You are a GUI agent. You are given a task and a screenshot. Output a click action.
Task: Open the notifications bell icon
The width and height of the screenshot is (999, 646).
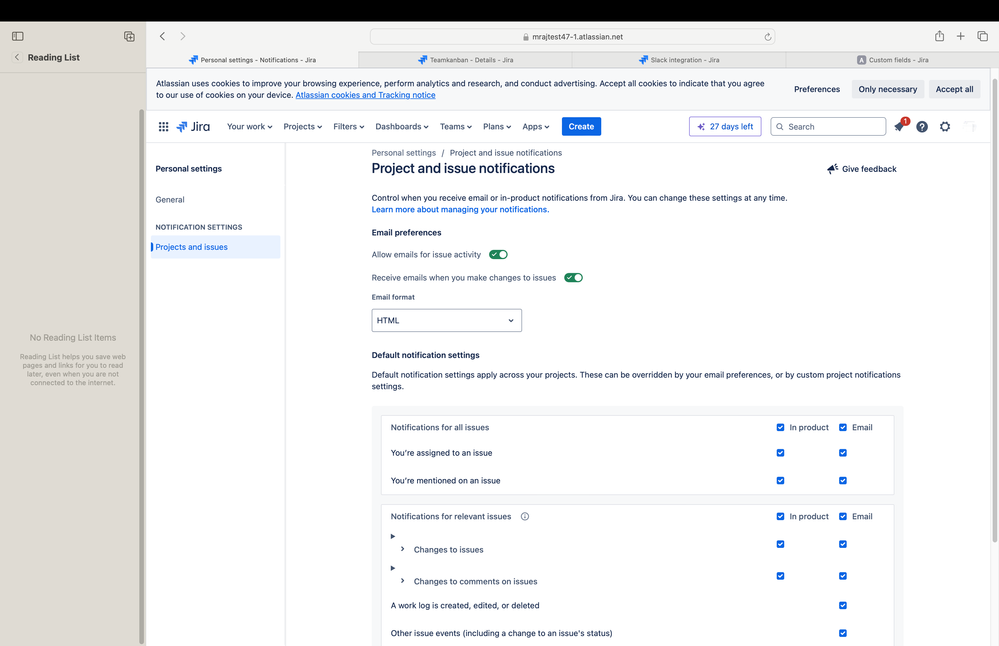(x=899, y=127)
